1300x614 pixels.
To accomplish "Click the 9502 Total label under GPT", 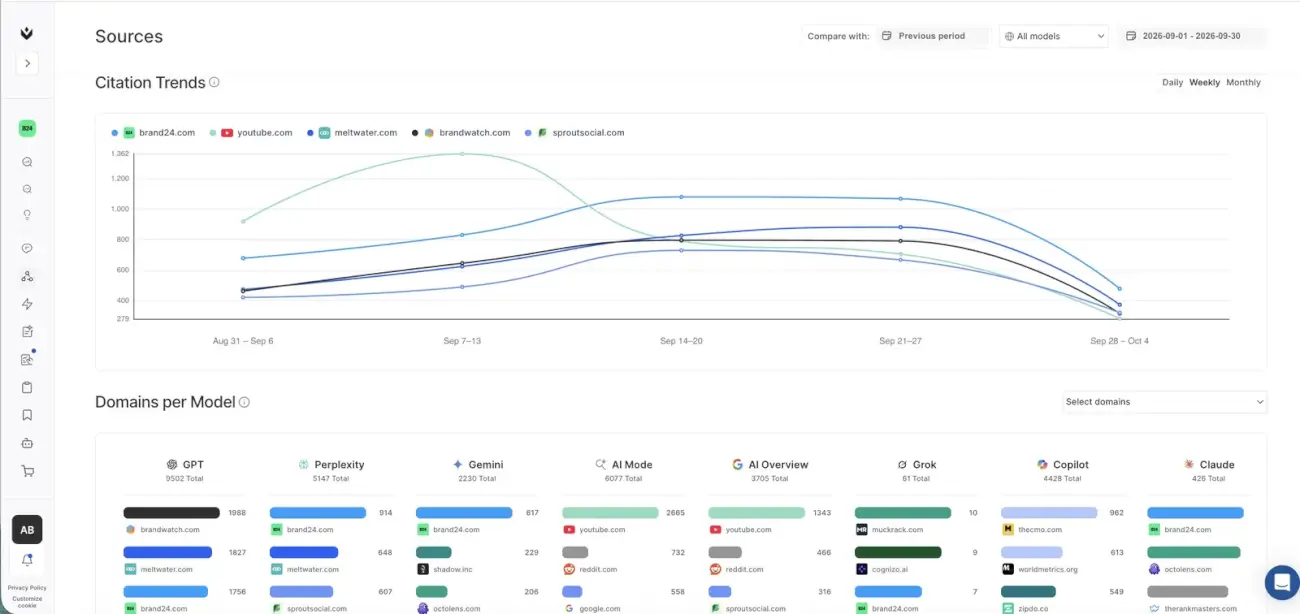I will coord(185,478).
